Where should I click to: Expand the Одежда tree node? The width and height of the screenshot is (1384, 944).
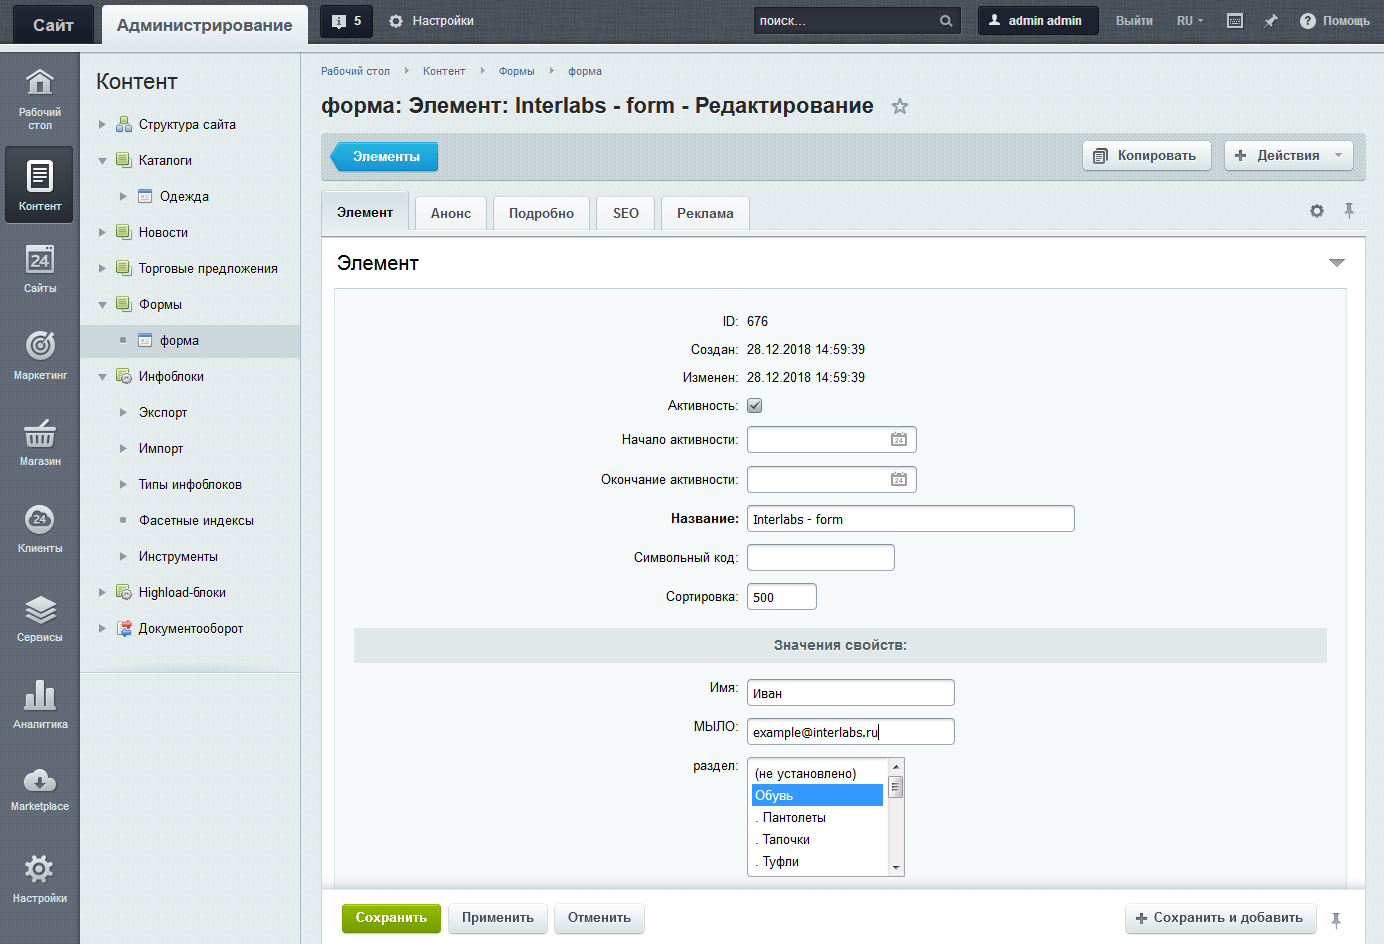123,197
